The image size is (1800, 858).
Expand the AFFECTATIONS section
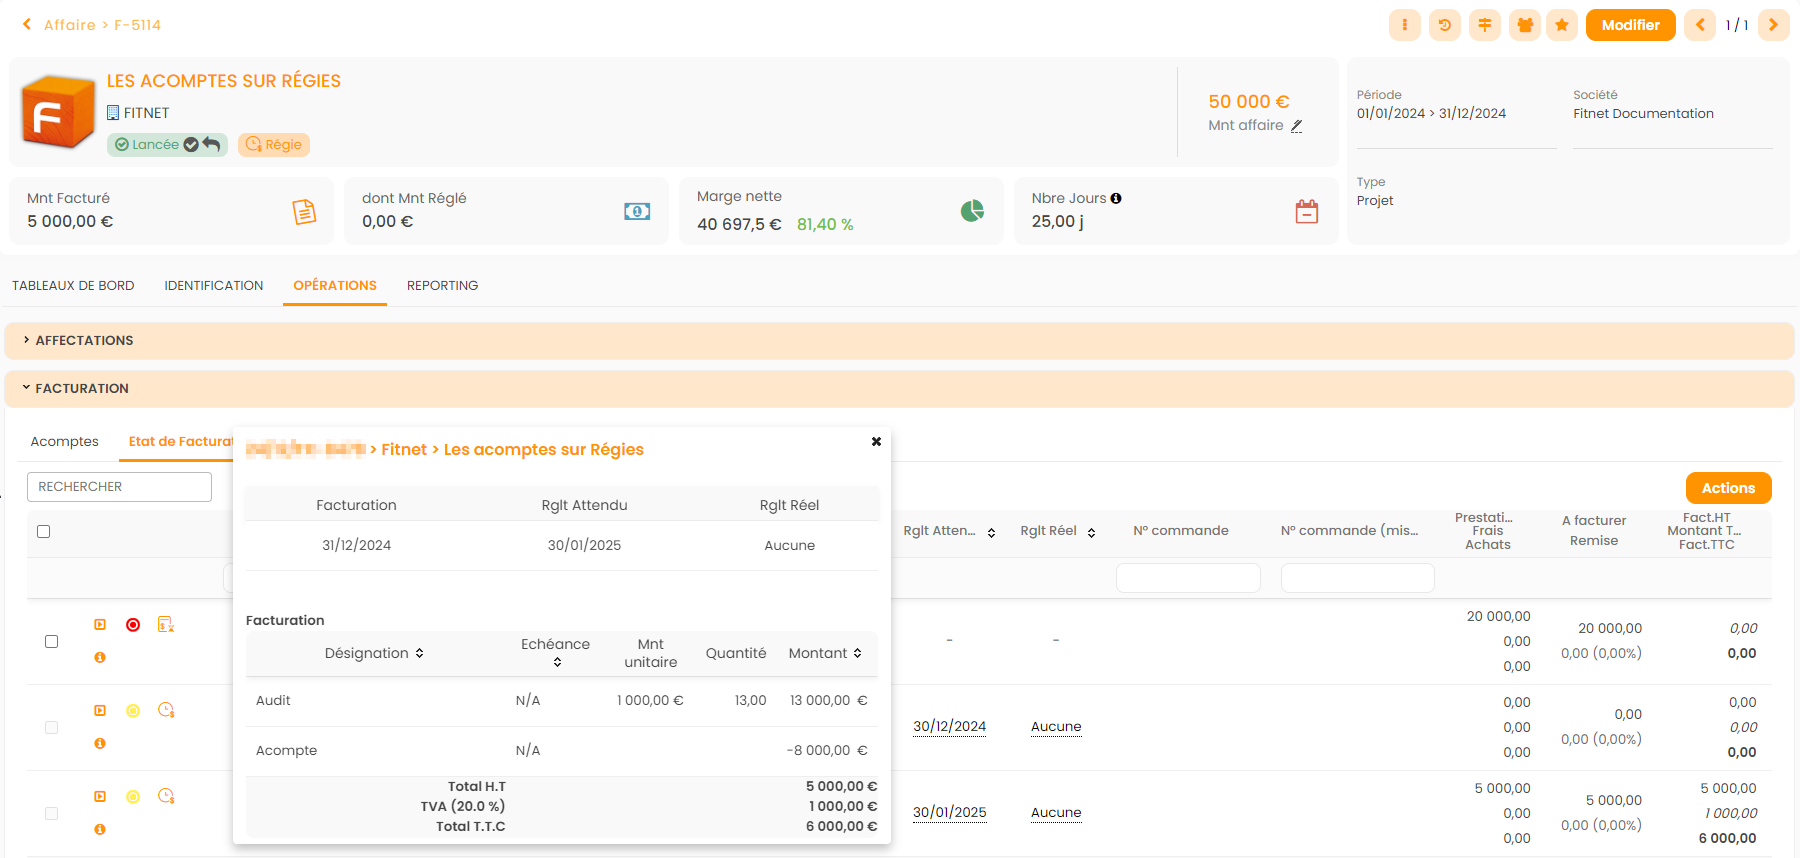[84, 341]
